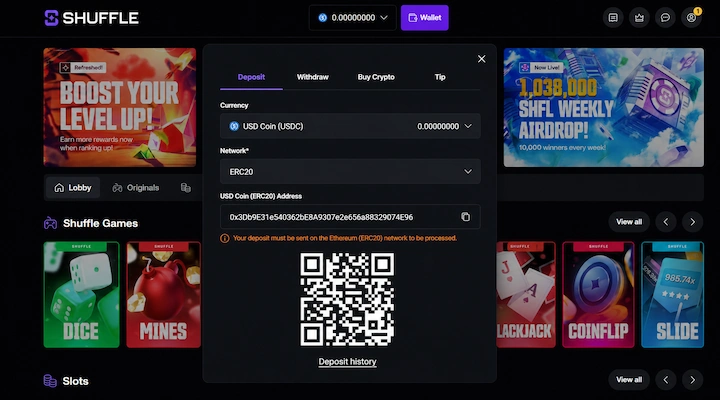Image resolution: width=720 pixels, height=400 pixels.
Task: Click View all for Slots
Action: pos(629,380)
